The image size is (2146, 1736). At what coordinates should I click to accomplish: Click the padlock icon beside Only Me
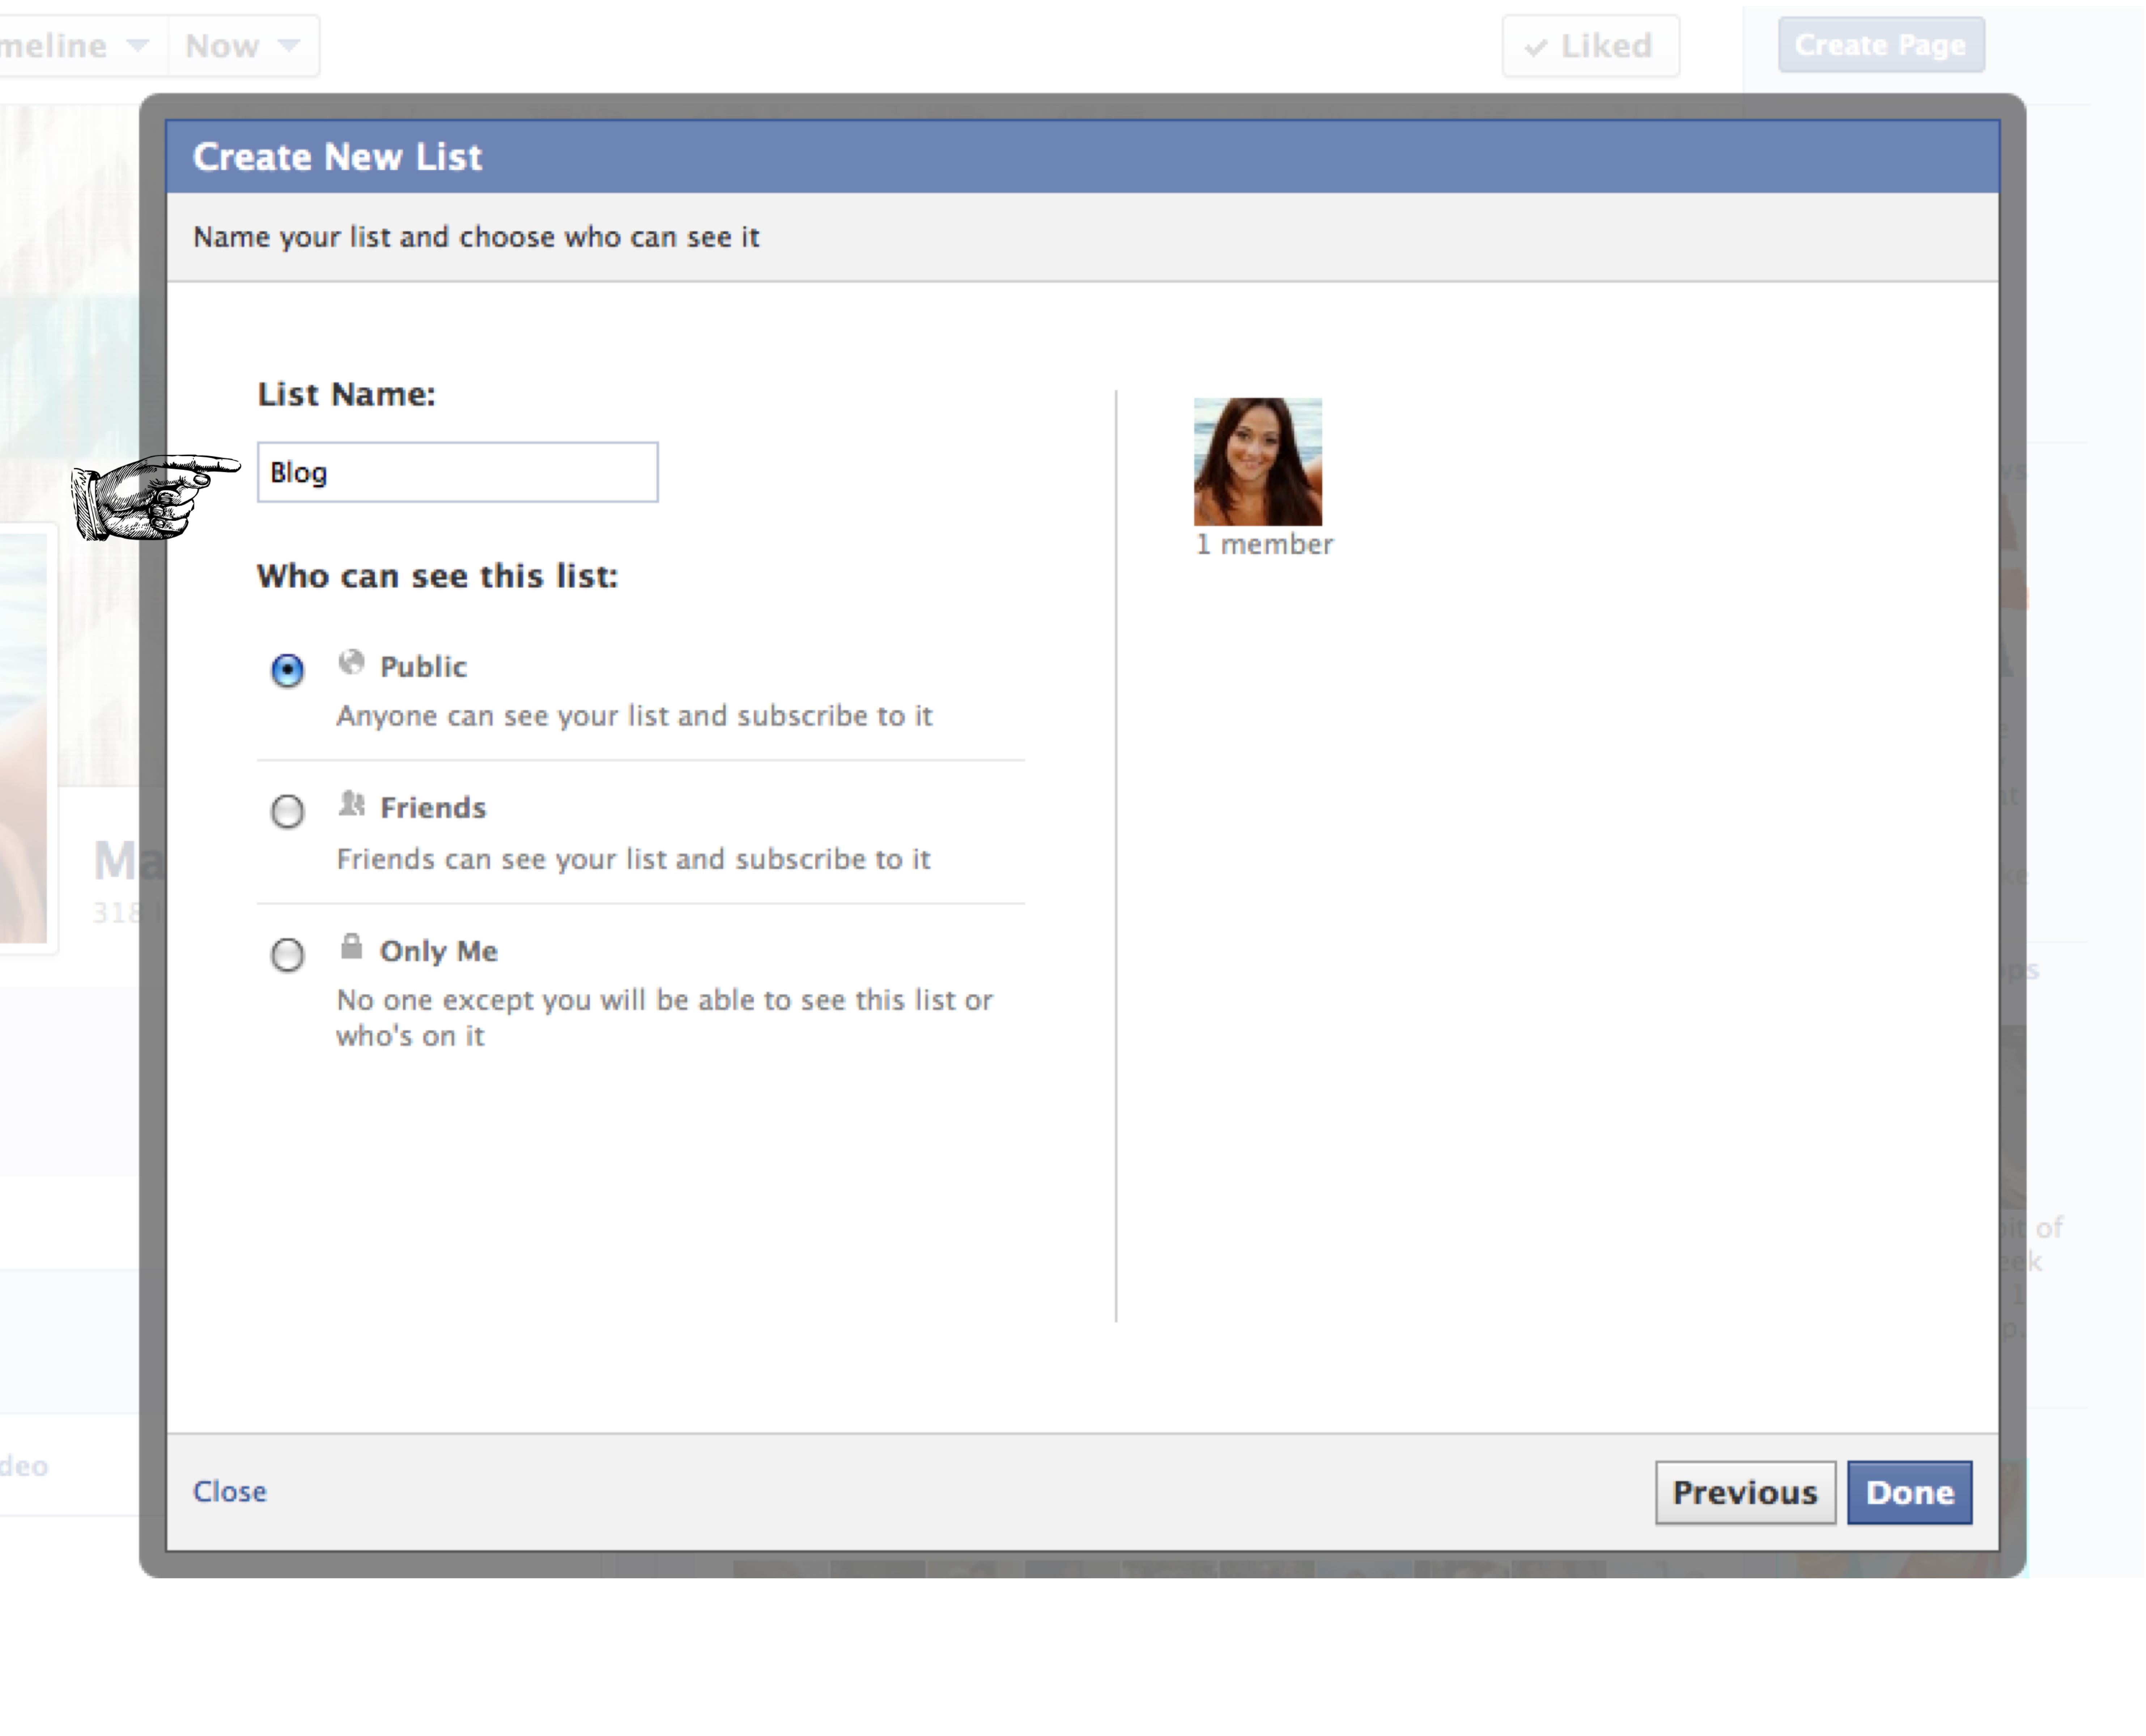tap(351, 946)
